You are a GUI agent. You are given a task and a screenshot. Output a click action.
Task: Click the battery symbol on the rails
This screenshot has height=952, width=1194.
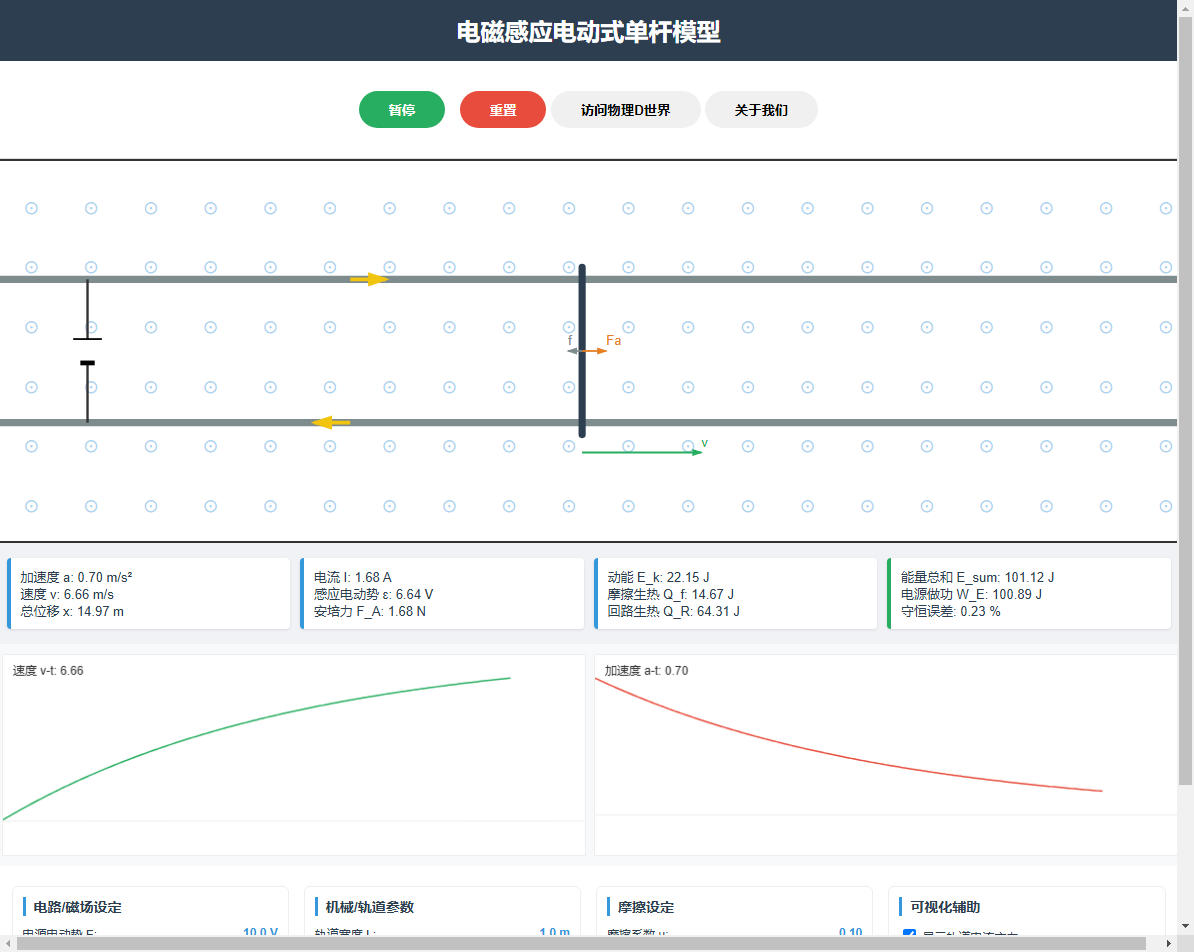pyautogui.click(x=87, y=351)
